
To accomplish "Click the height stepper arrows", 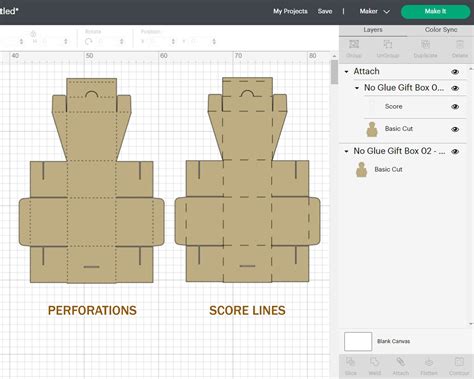I will (66, 41).
